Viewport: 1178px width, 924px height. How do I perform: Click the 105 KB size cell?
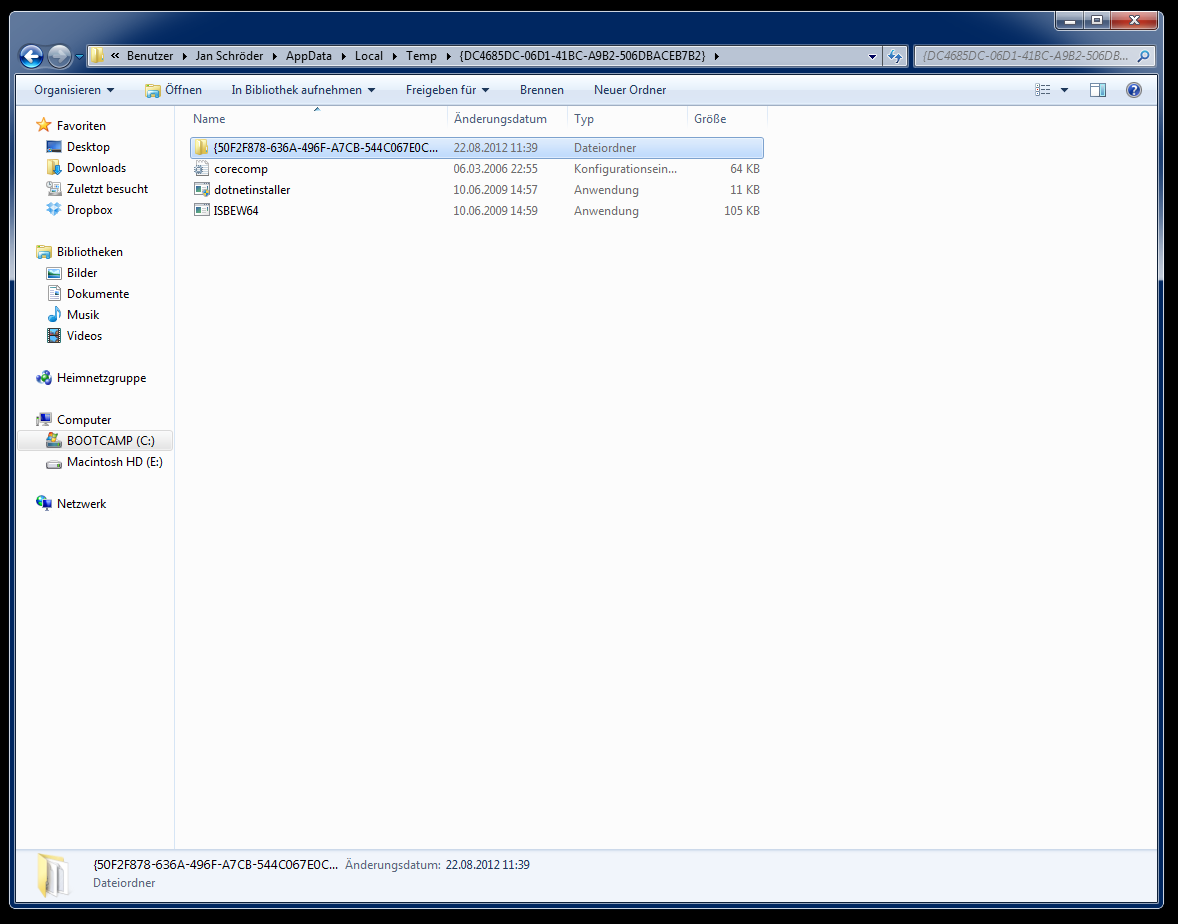tap(742, 211)
